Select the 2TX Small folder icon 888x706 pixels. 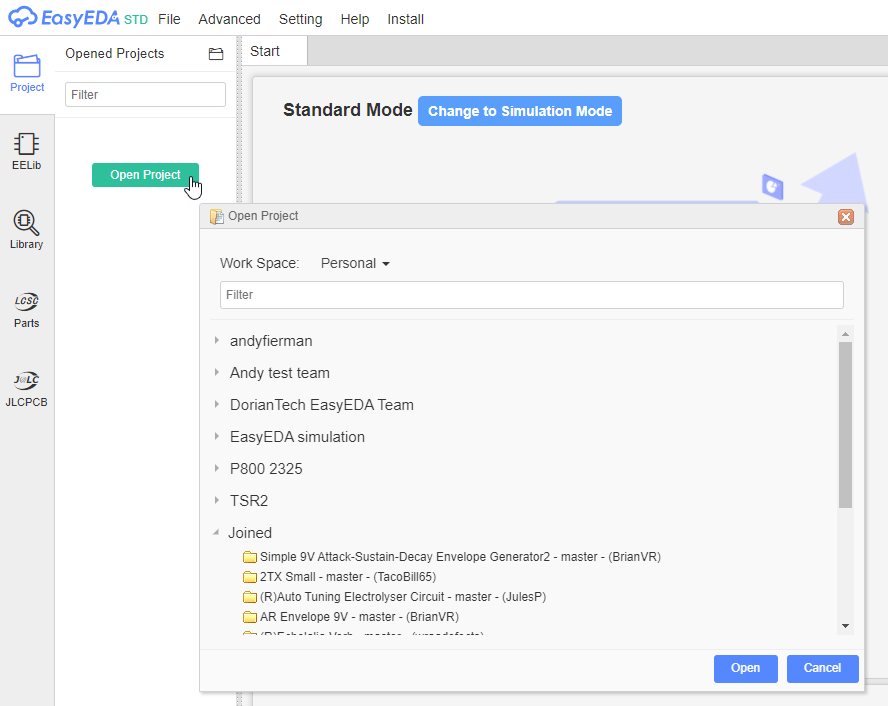point(250,577)
